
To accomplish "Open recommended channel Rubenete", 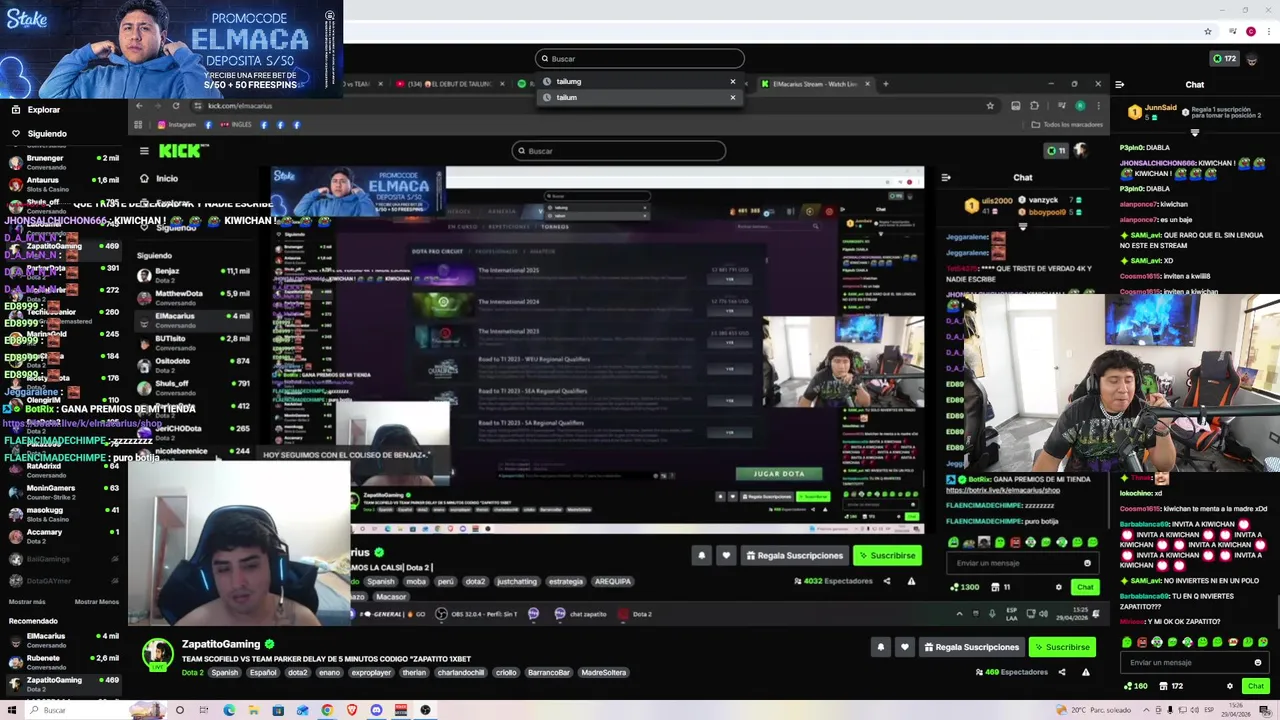I will coord(64,662).
